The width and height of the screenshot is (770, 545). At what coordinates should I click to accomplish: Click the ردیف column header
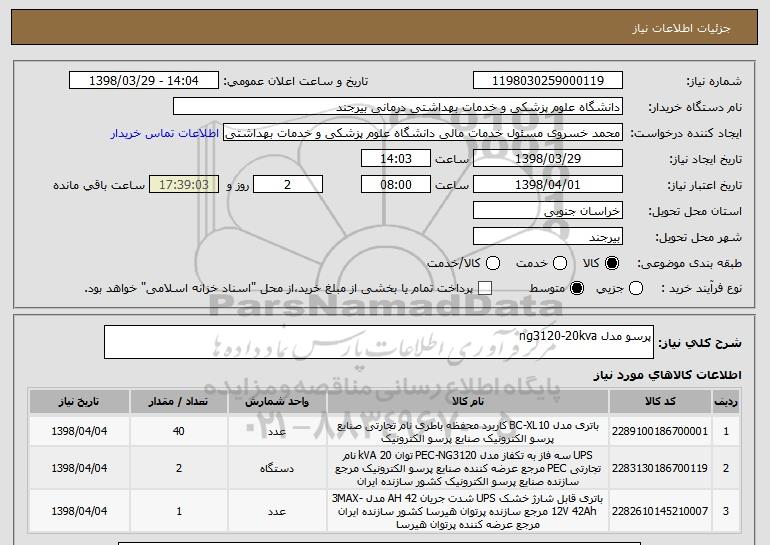coord(726,402)
